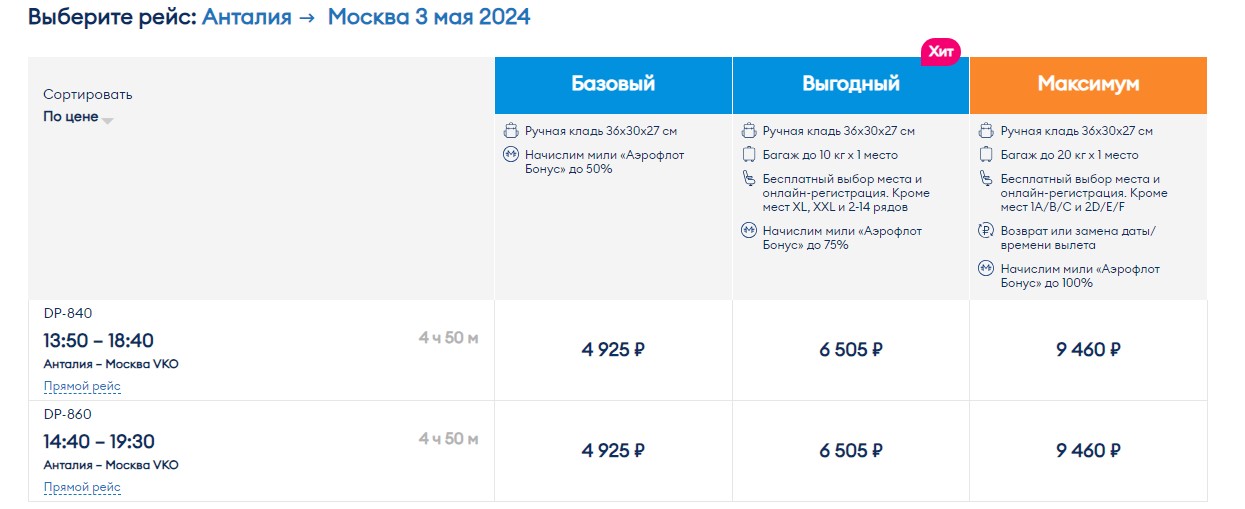Click 20 kg baggage suitcase icon in Максимум

click(x=986, y=155)
